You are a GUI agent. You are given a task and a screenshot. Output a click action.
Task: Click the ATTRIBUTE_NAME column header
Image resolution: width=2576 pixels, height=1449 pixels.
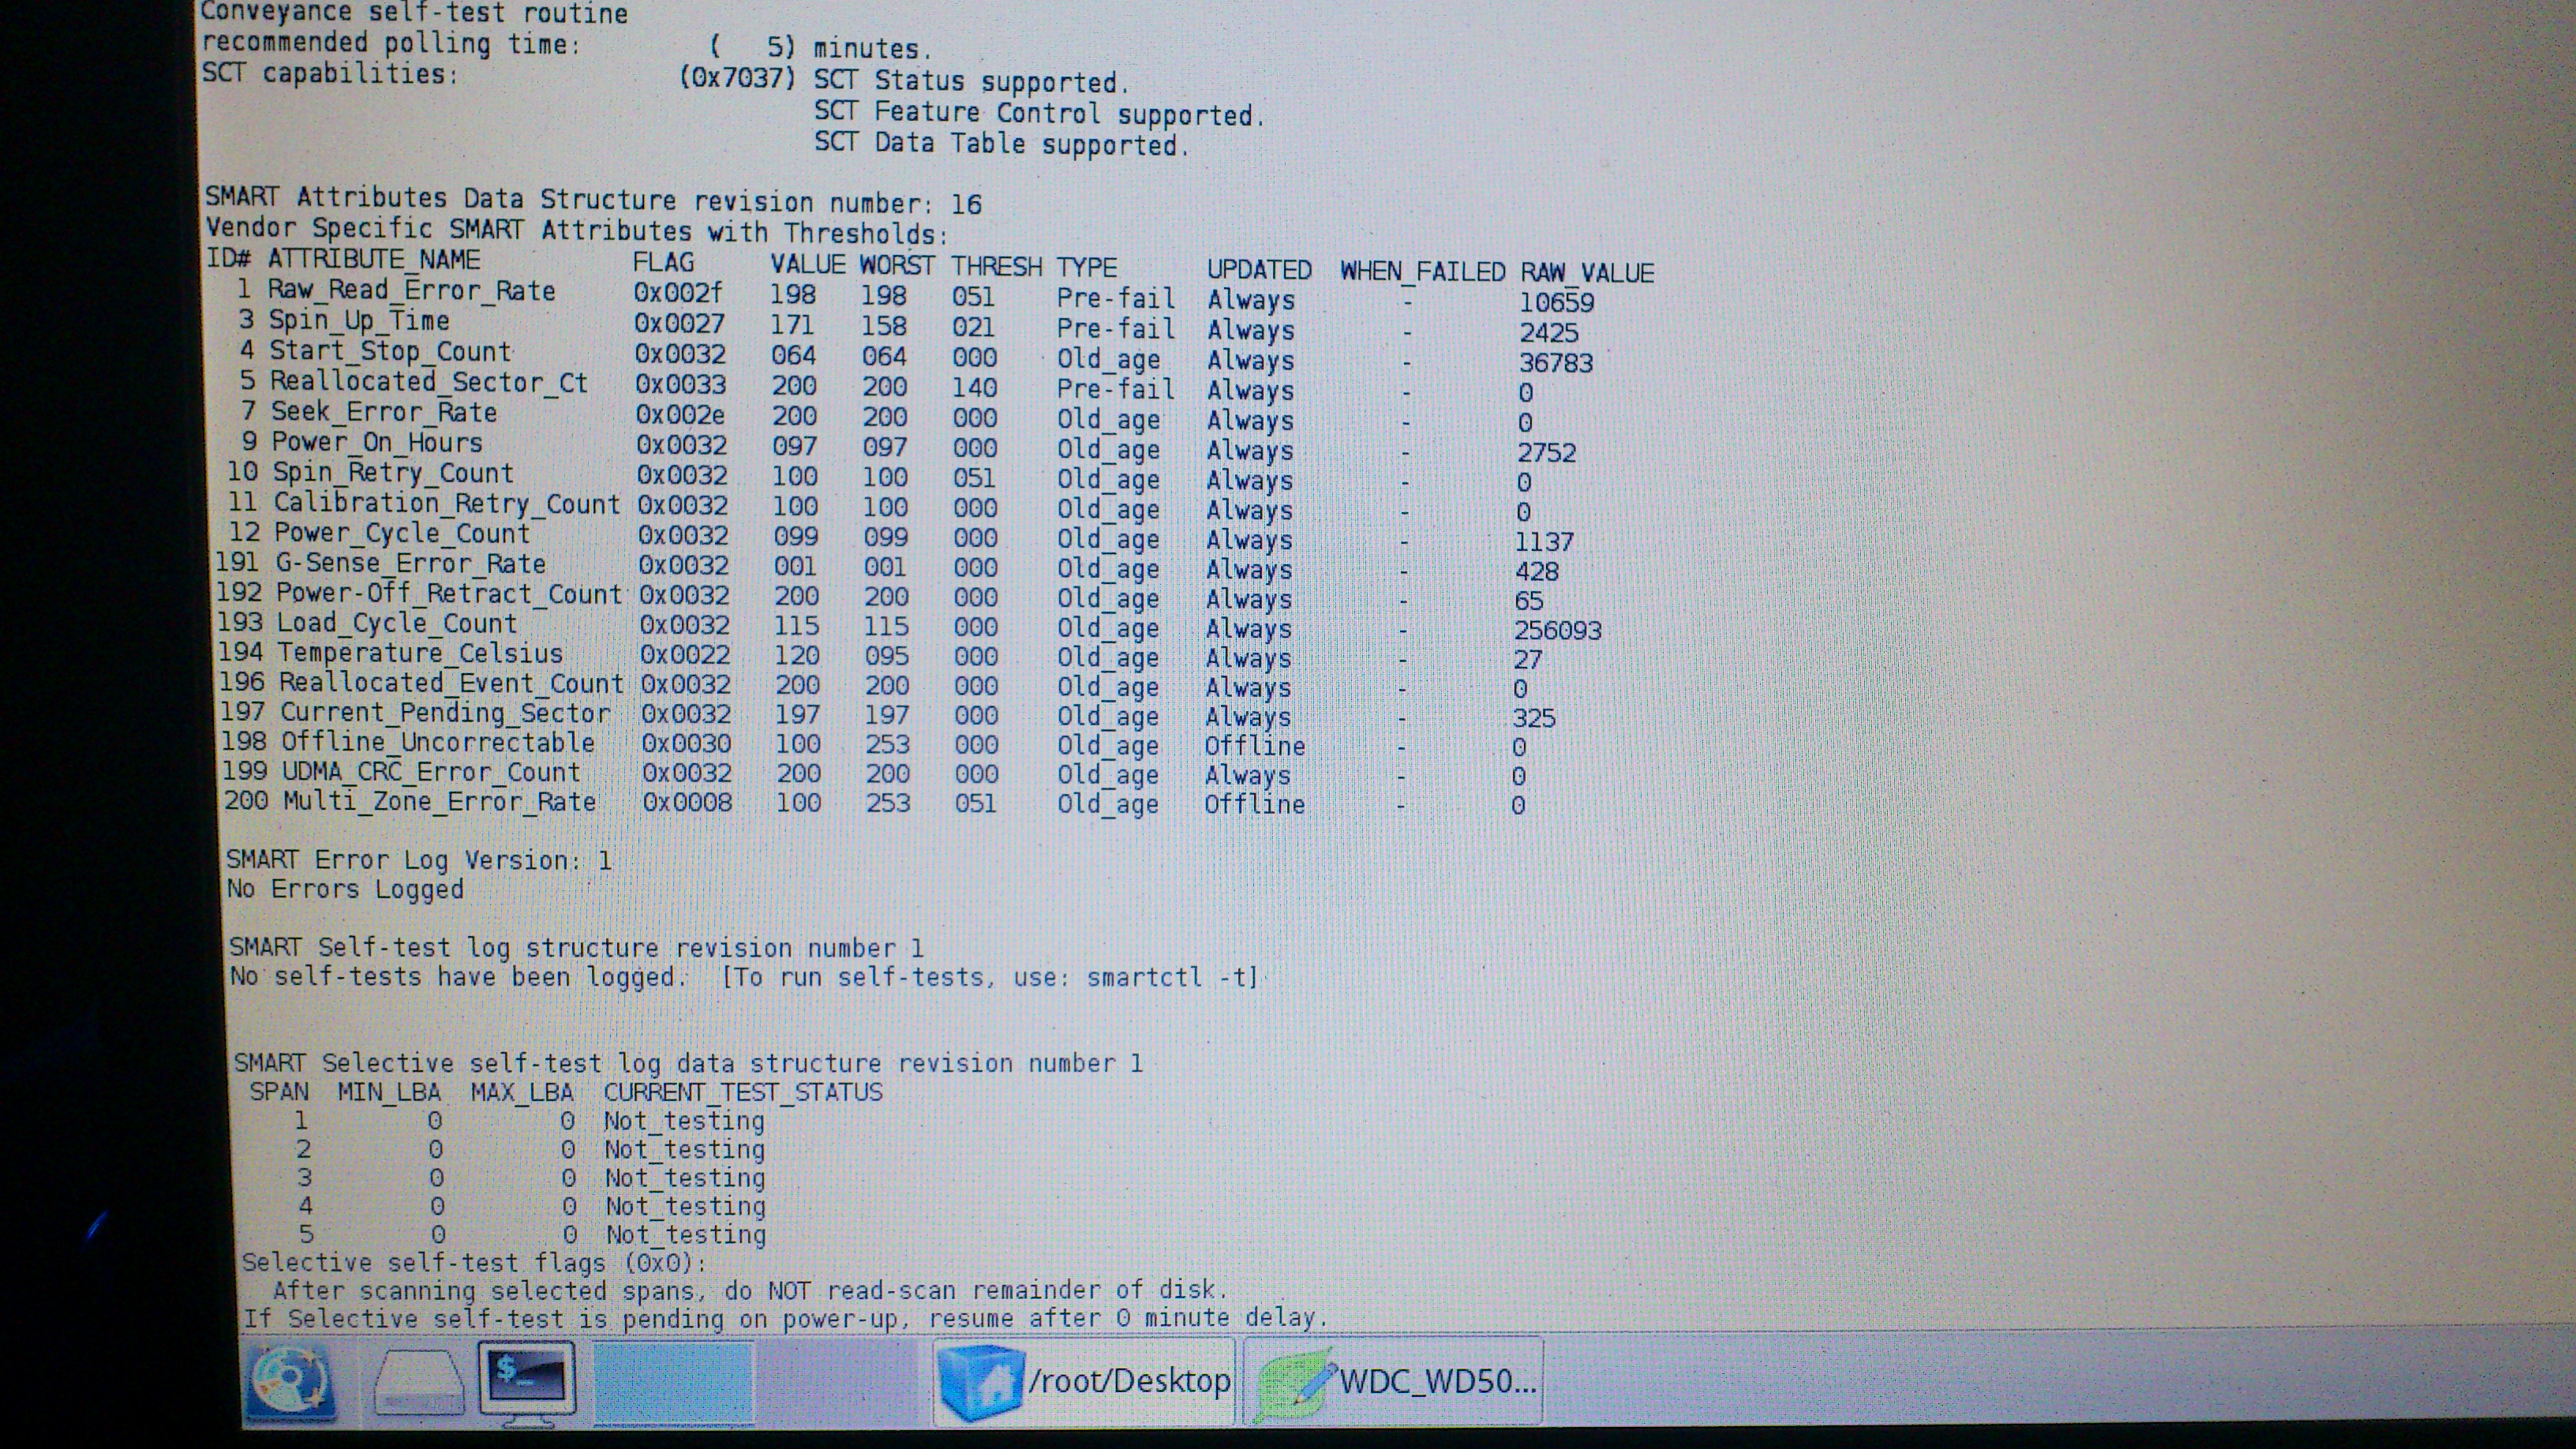click(374, 260)
